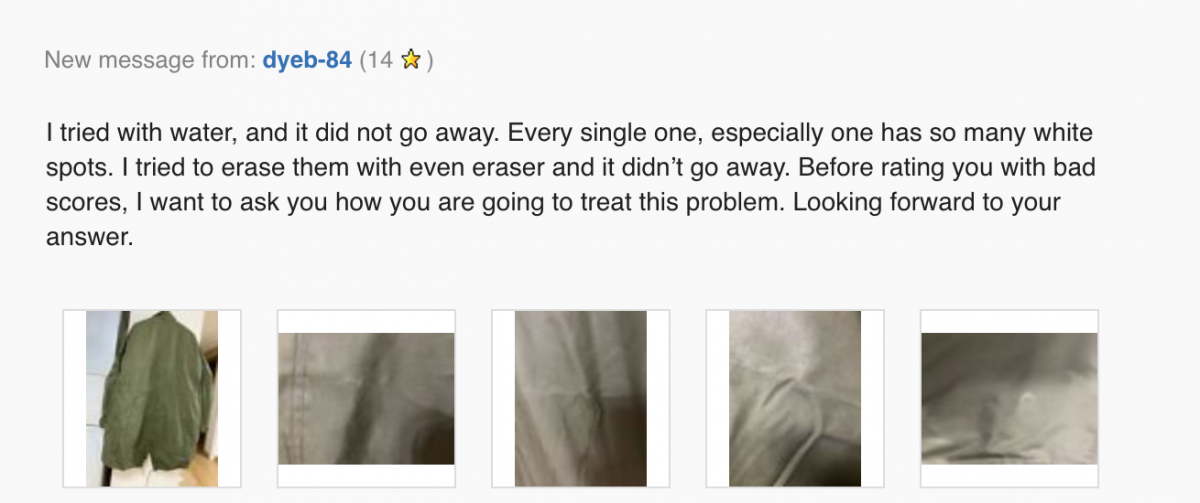The image size is (1200, 503).
Task: Click the "New message from:" label
Action: (150, 60)
